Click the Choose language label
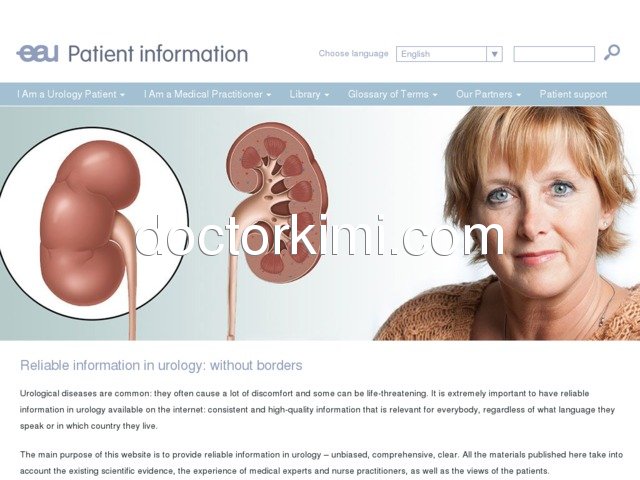Screen dimensions: 640x480 tap(353, 53)
